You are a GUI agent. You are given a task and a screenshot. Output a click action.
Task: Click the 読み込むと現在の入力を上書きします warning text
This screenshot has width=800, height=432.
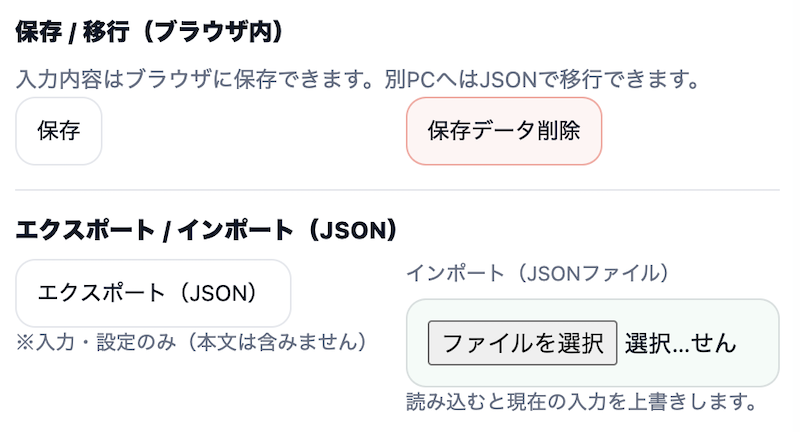(580, 402)
